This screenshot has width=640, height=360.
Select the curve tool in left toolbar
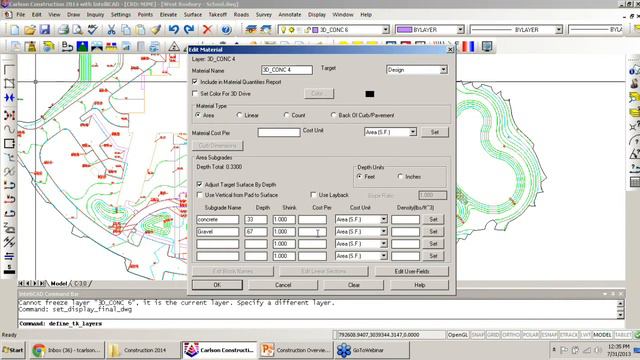point(9,129)
